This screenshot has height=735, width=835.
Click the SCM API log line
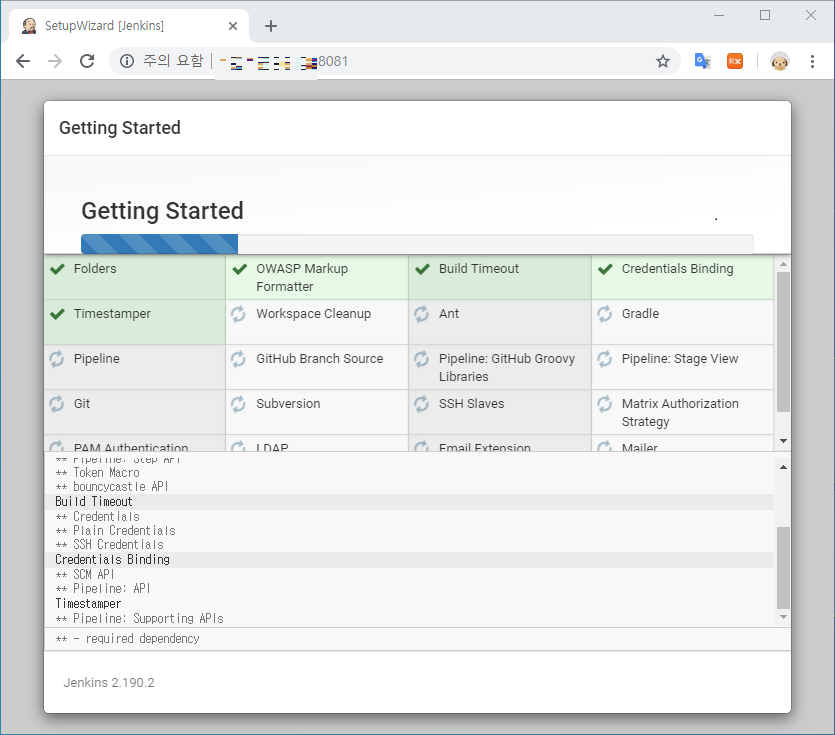pos(85,575)
